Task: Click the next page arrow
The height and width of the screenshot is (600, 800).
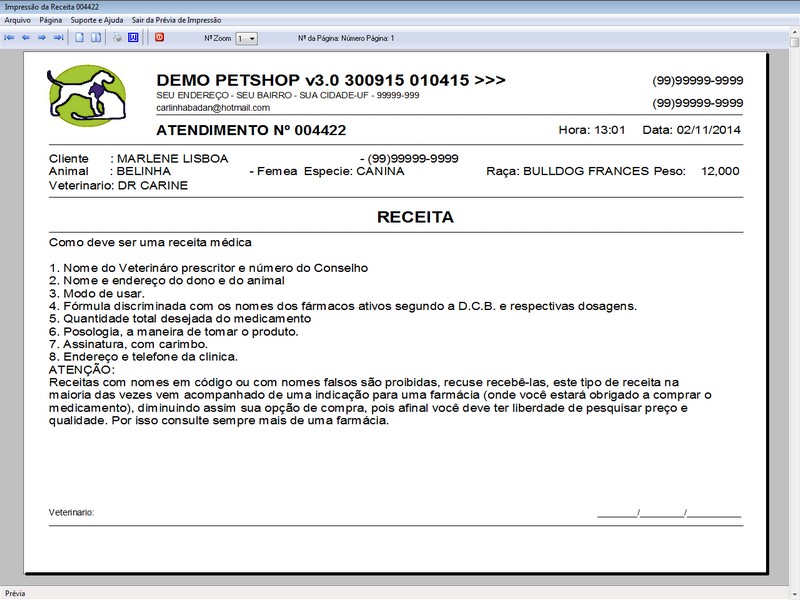Action: (x=42, y=38)
